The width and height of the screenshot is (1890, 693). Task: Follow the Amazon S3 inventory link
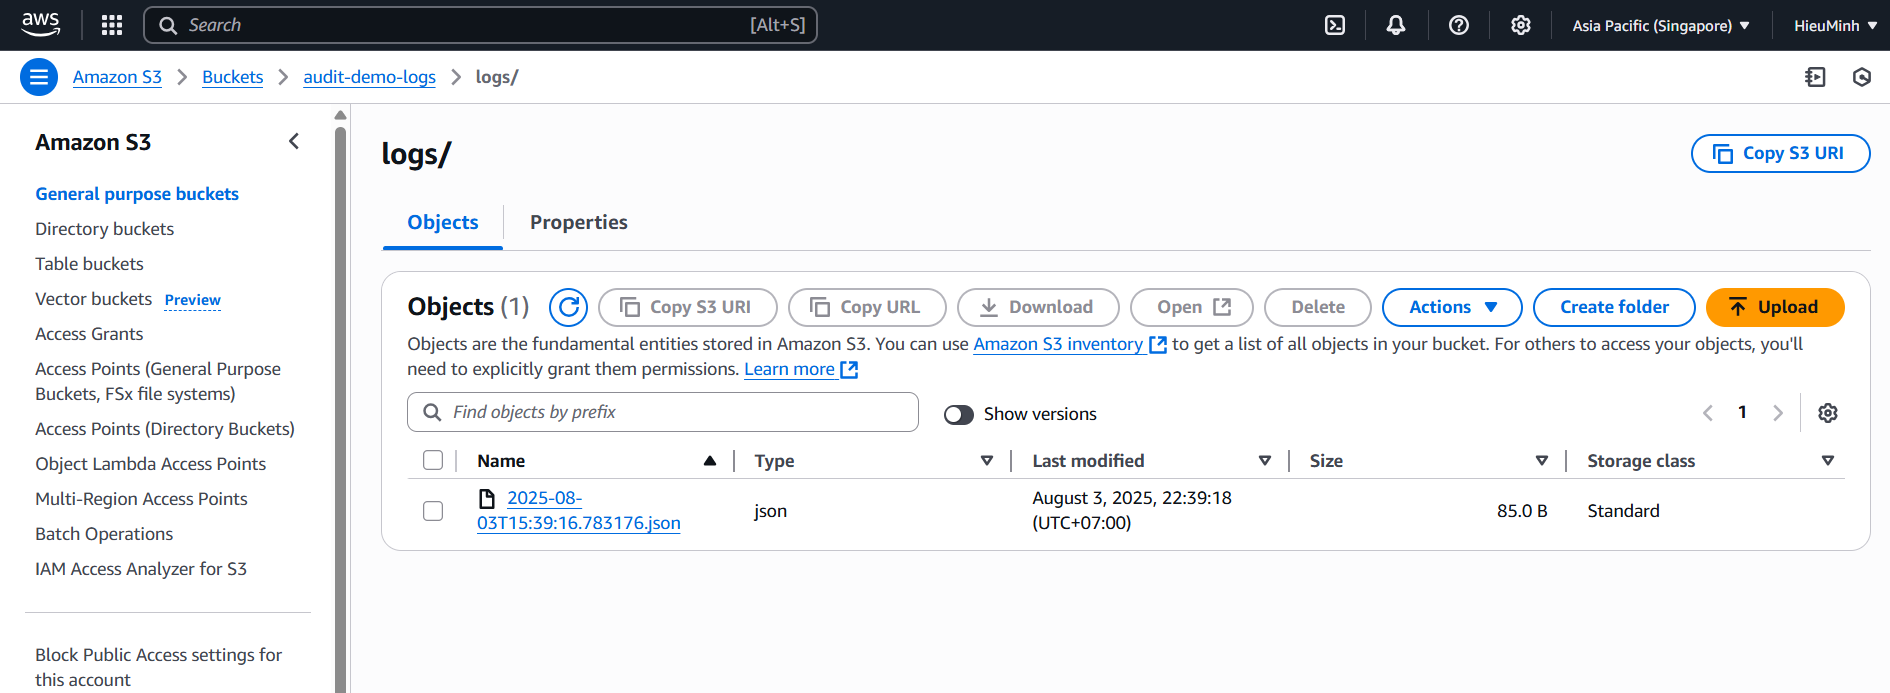tap(1058, 344)
